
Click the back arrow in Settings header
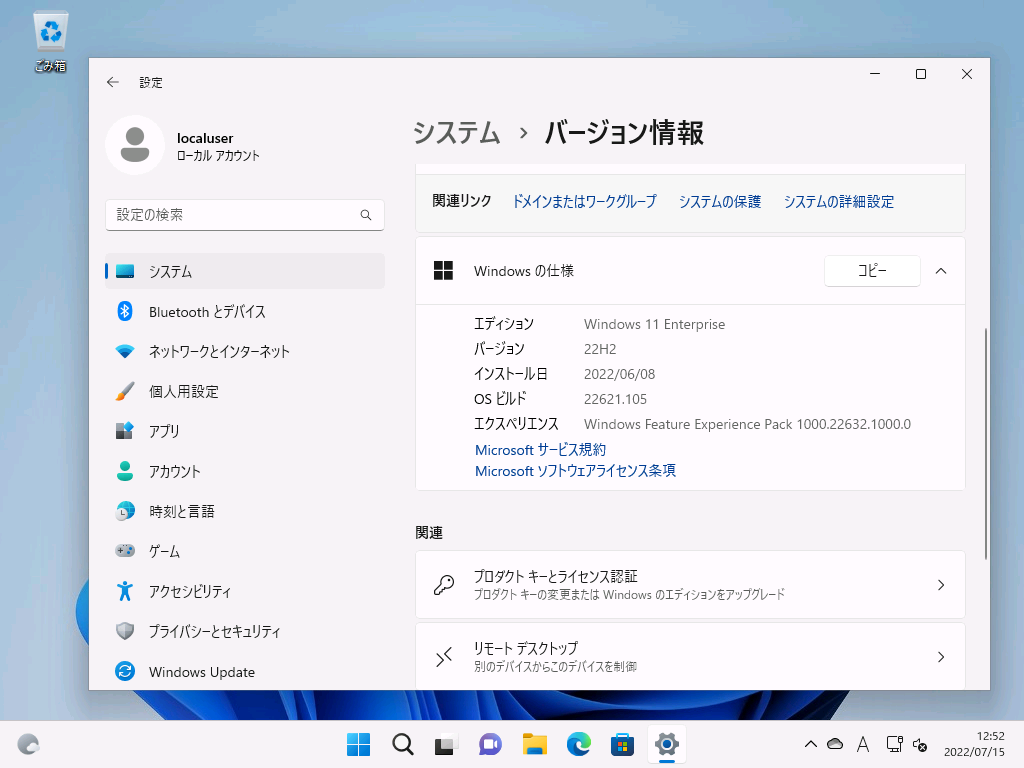click(x=113, y=83)
